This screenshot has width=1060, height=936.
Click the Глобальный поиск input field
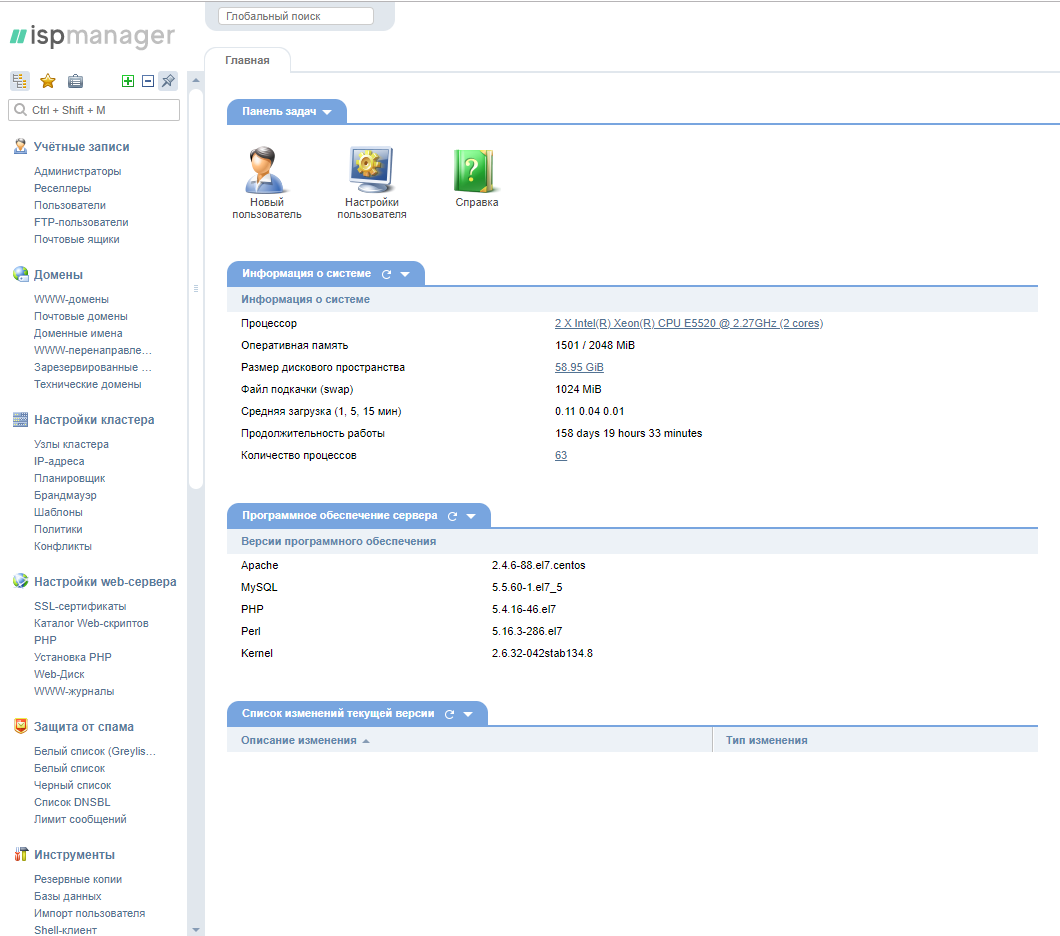(296, 16)
